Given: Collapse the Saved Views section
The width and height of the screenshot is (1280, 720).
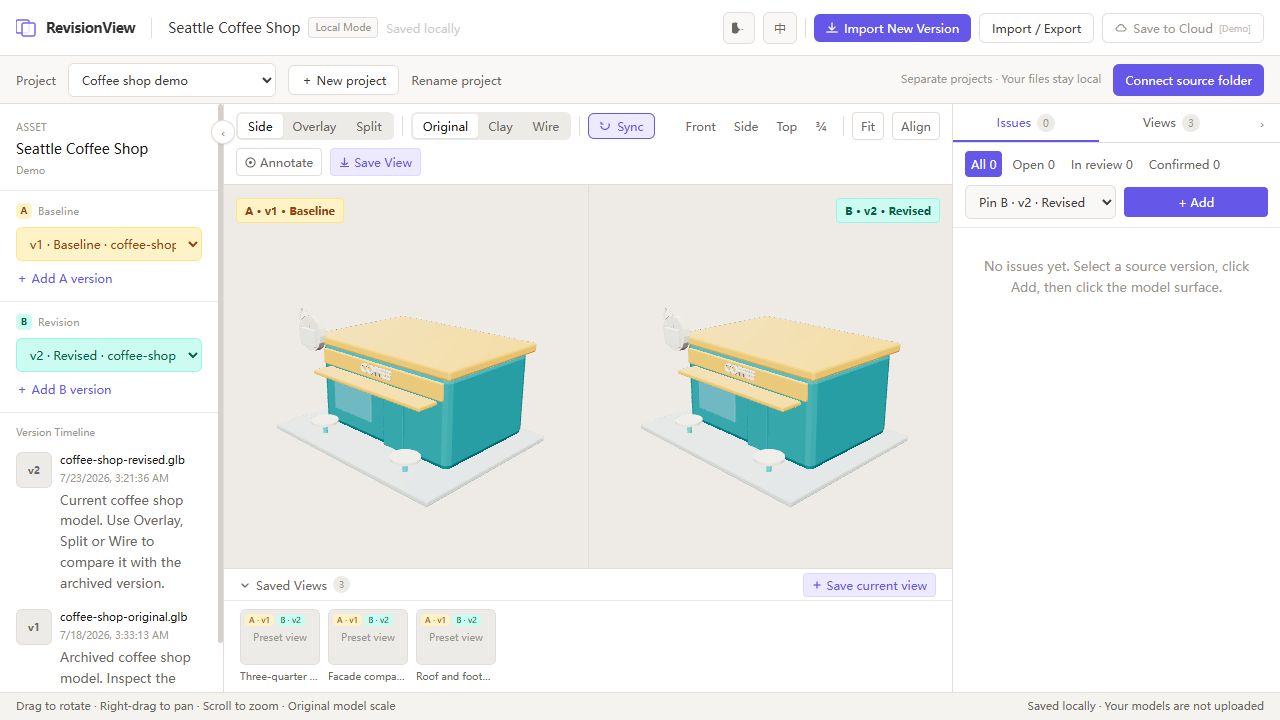Looking at the screenshot, I should click(x=245, y=585).
